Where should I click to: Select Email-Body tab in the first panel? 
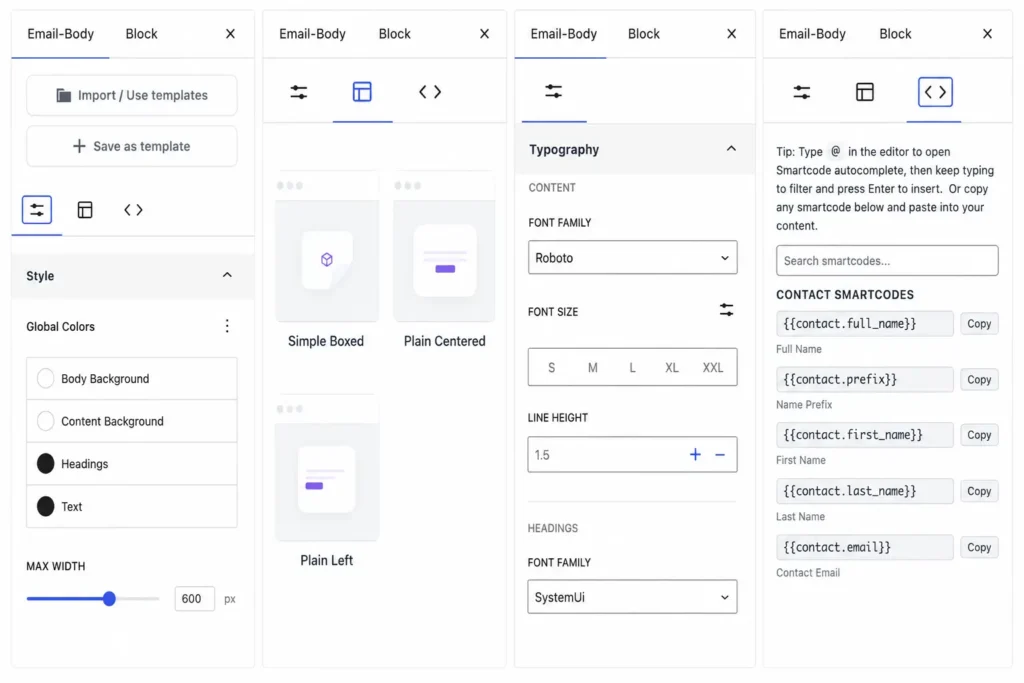[x=60, y=34]
